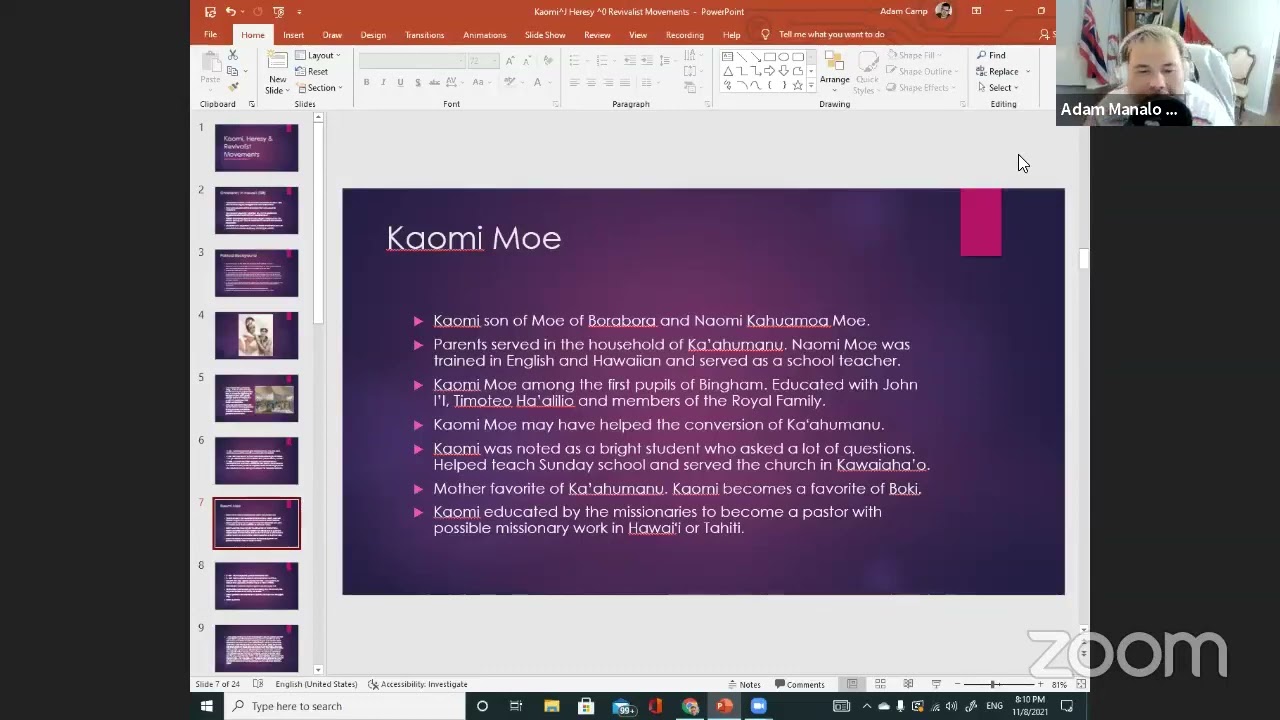Image resolution: width=1280 pixels, height=720 pixels.
Task: Click the Save icon in the title bar
Action: pyautogui.click(x=210, y=12)
